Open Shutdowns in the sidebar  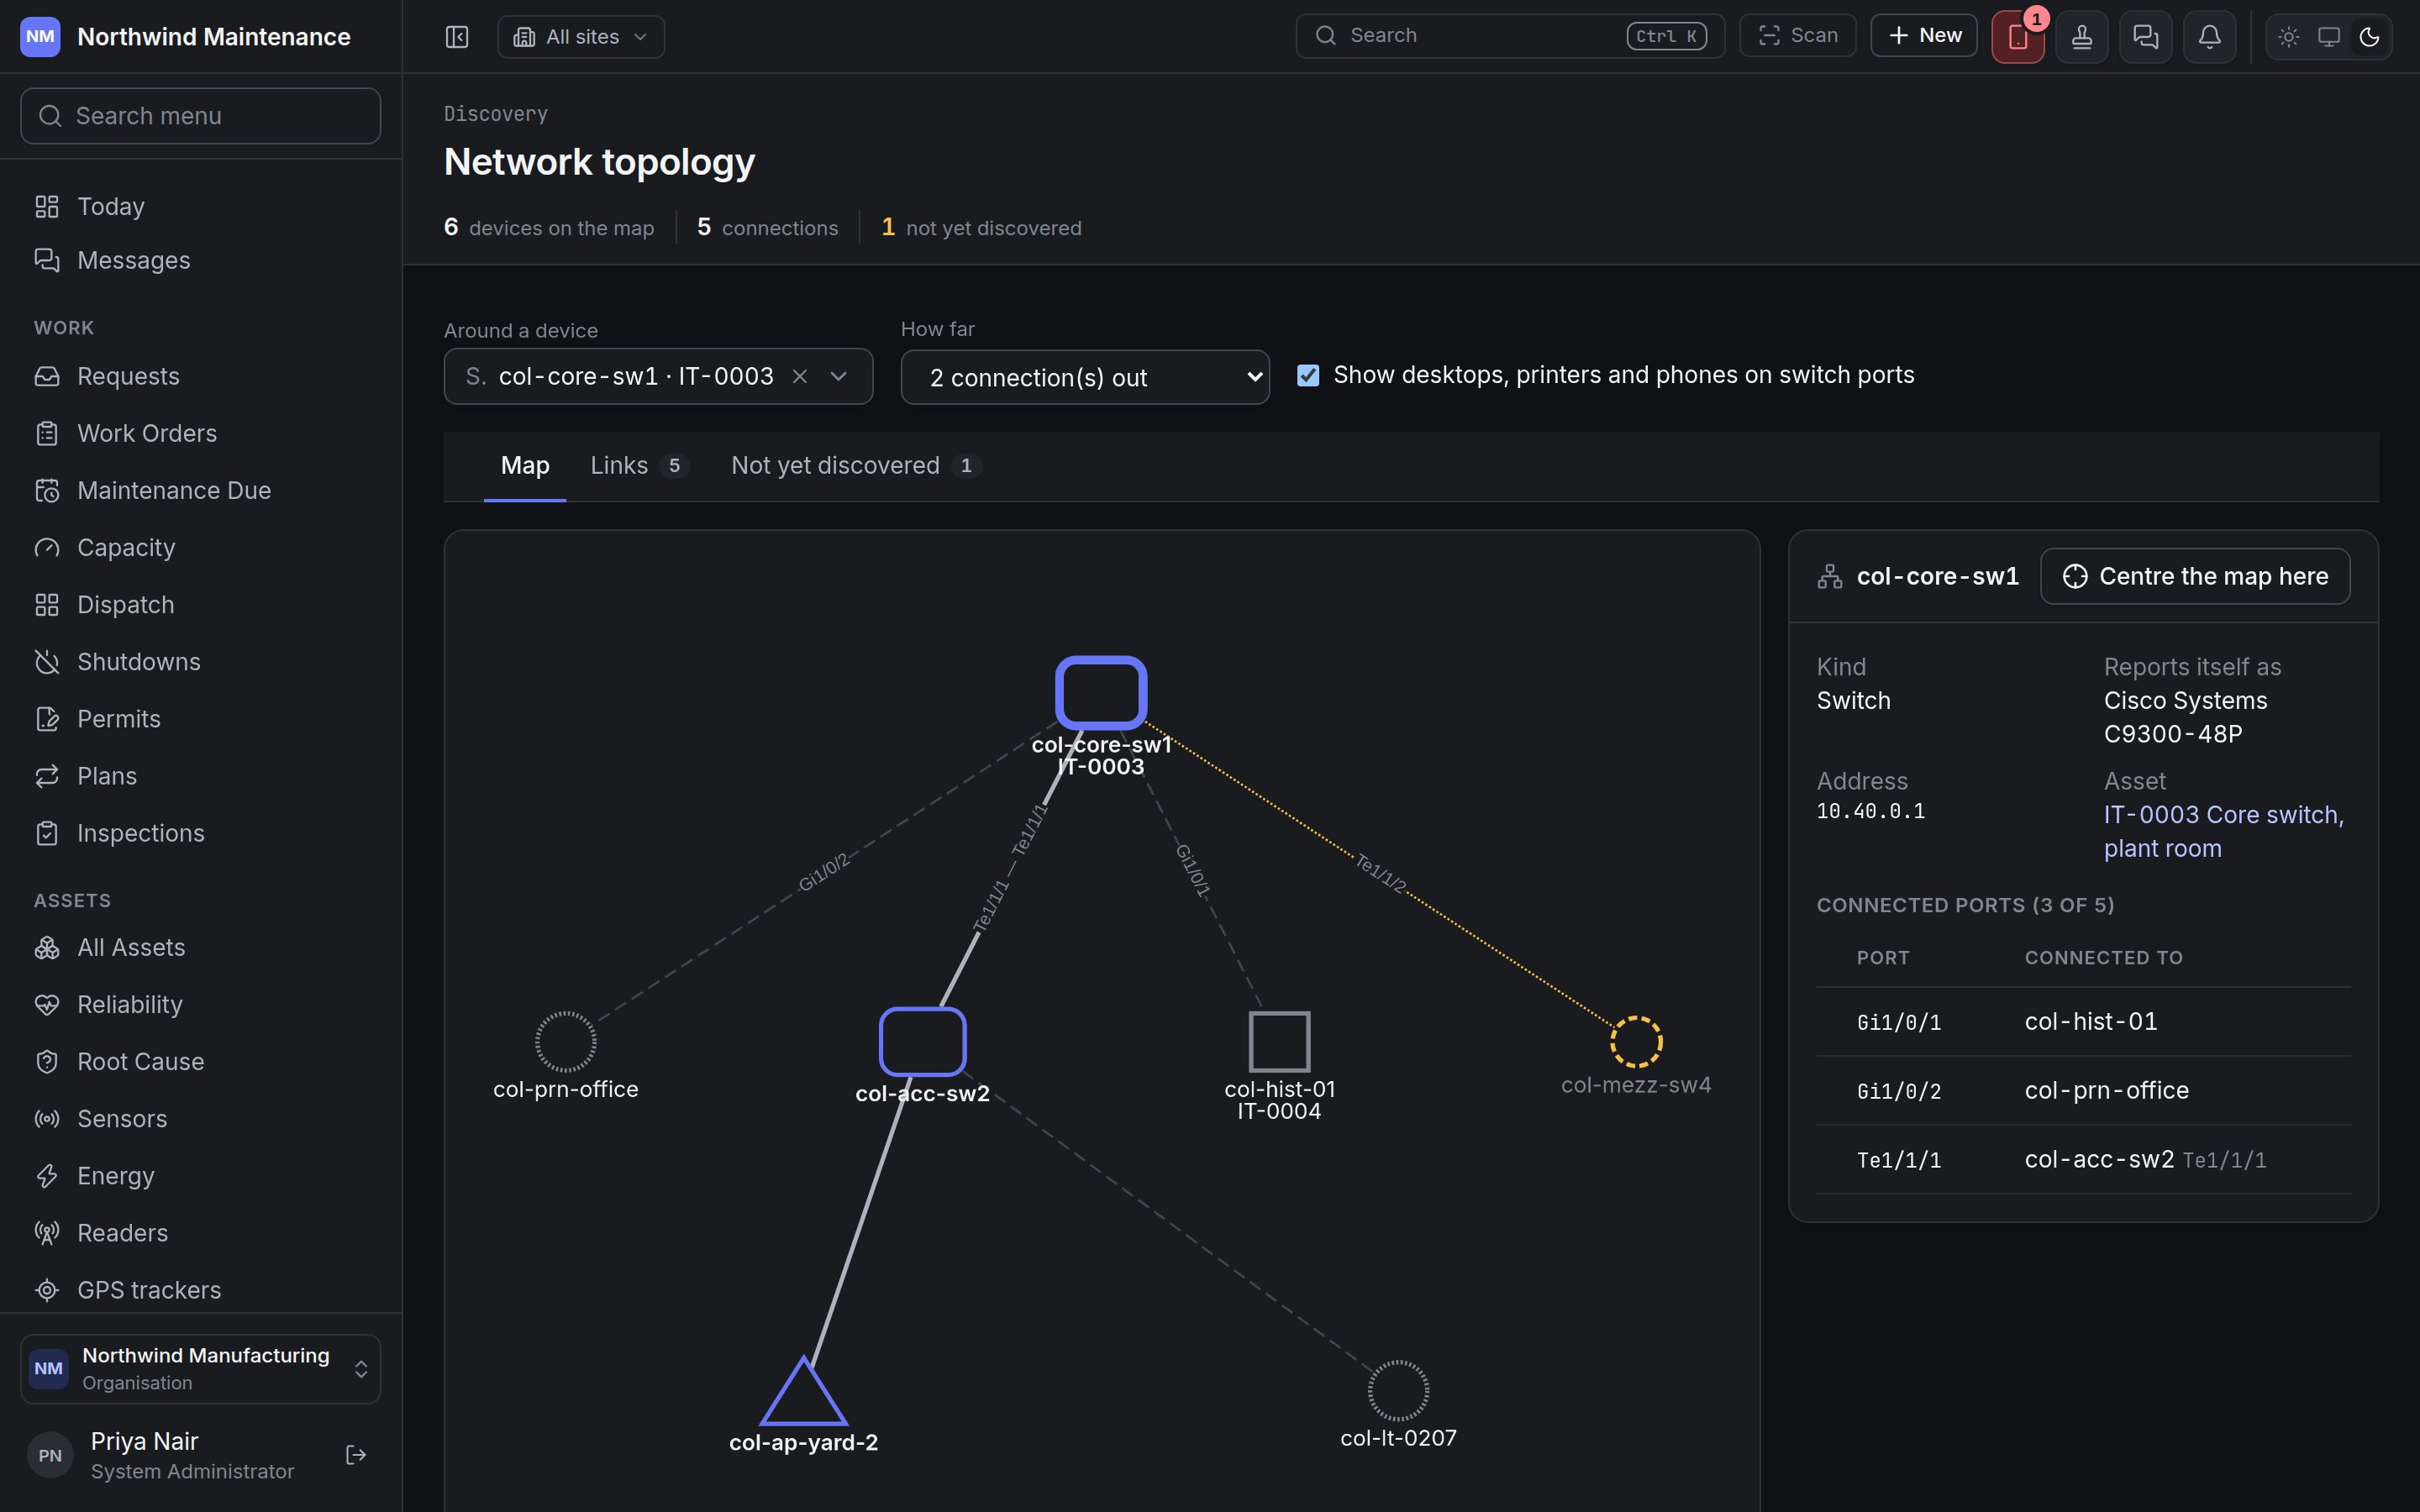click(200, 662)
